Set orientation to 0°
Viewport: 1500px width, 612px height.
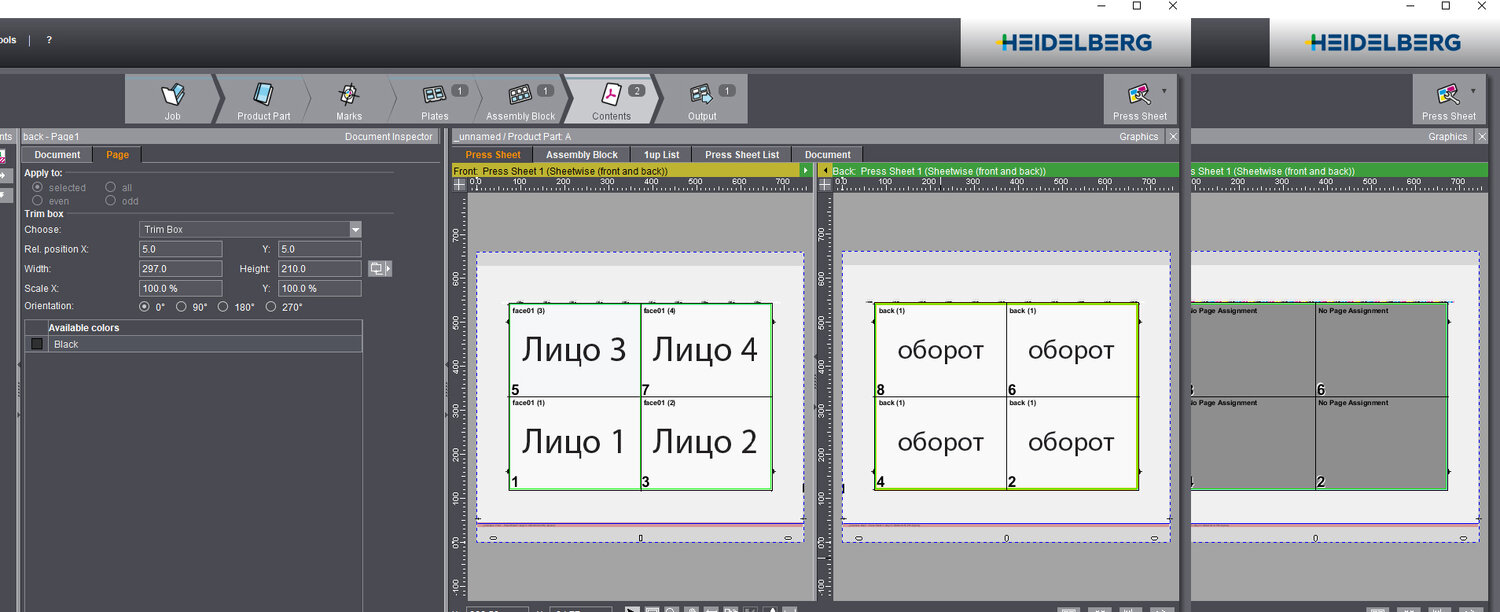click(x=144, y=307)
